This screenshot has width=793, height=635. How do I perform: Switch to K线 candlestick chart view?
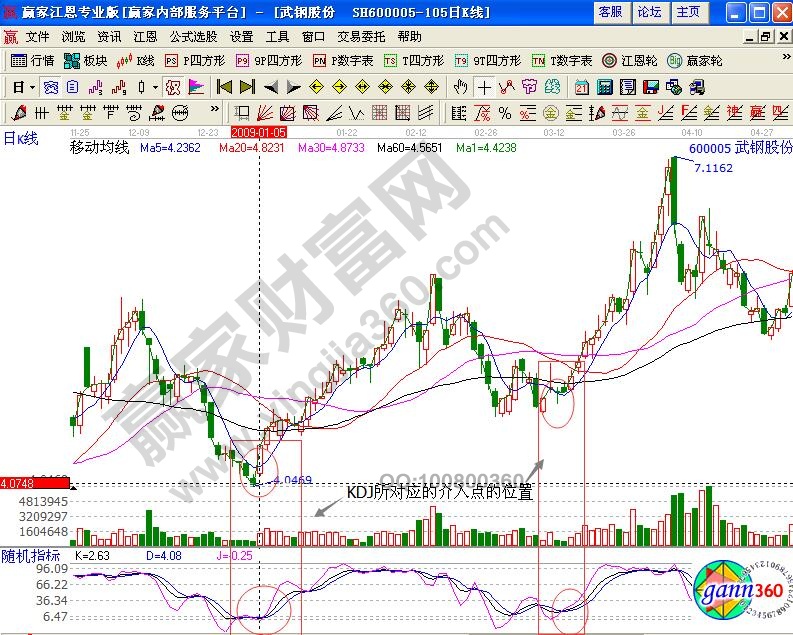pyautogui.click(x=137, y=60)
